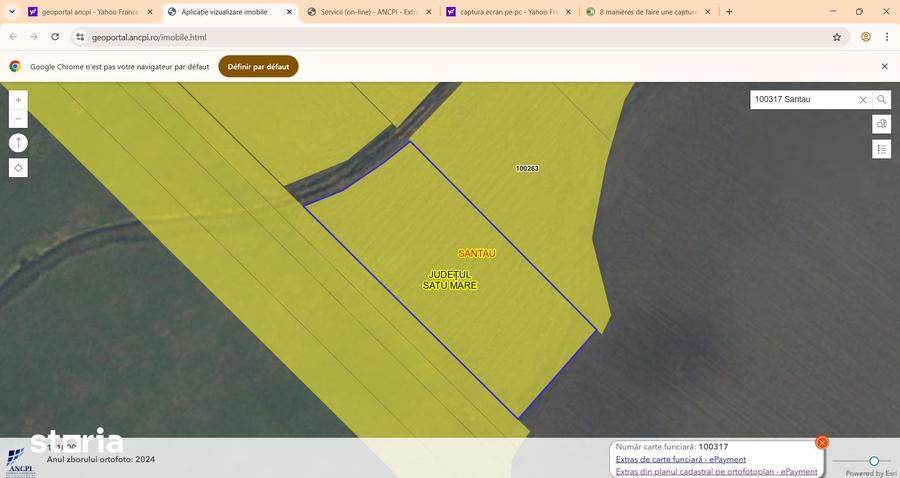Screen dimensions: 900x478
Task: Click parcel label 100263 on map
Action: 527,169
